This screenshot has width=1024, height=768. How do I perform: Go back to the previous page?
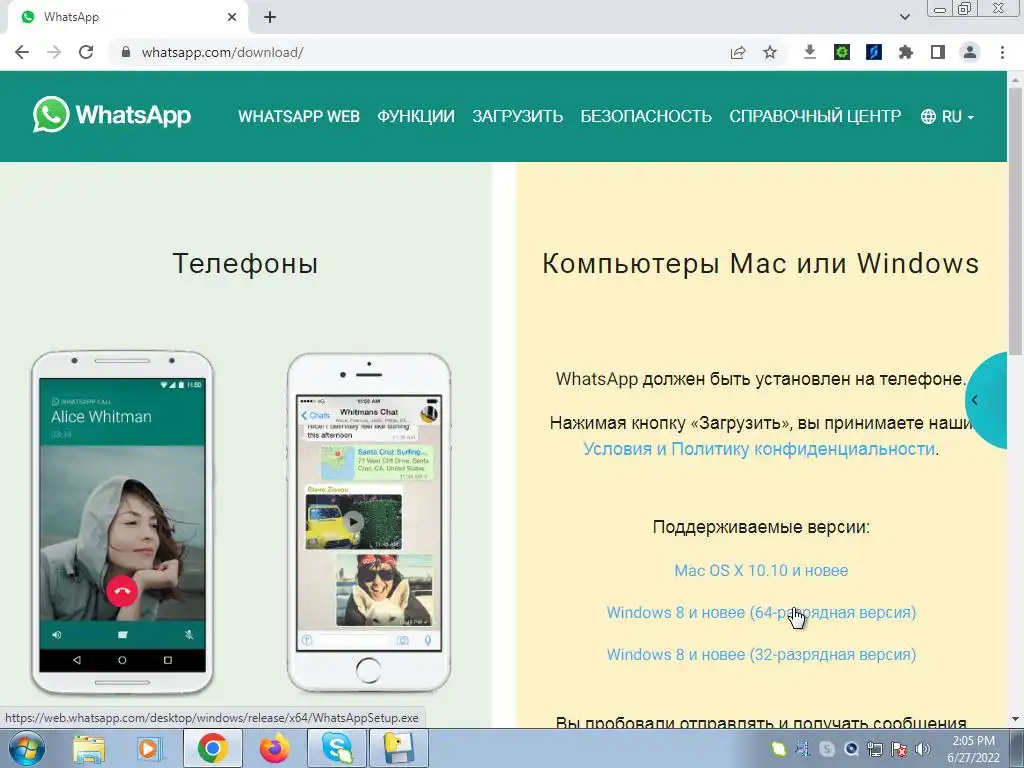click(22, 52)
